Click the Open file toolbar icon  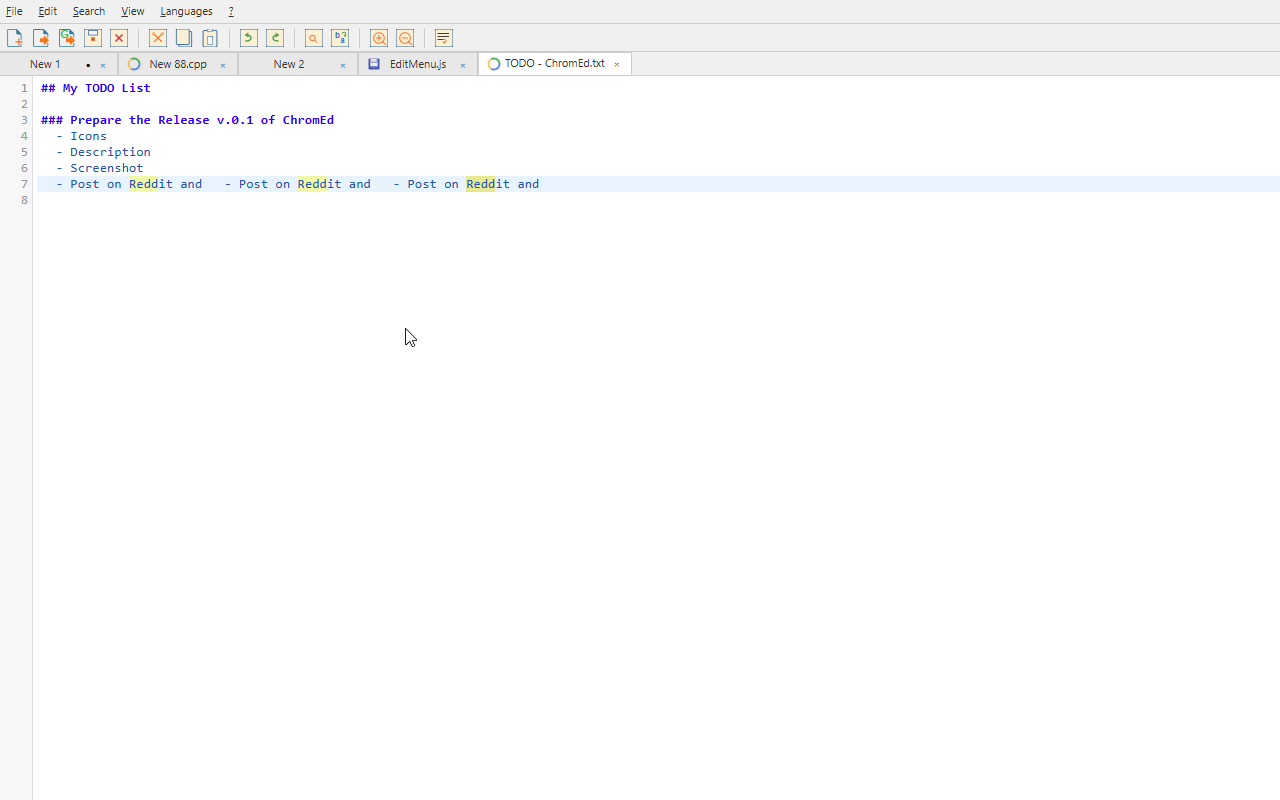[41, 38]
